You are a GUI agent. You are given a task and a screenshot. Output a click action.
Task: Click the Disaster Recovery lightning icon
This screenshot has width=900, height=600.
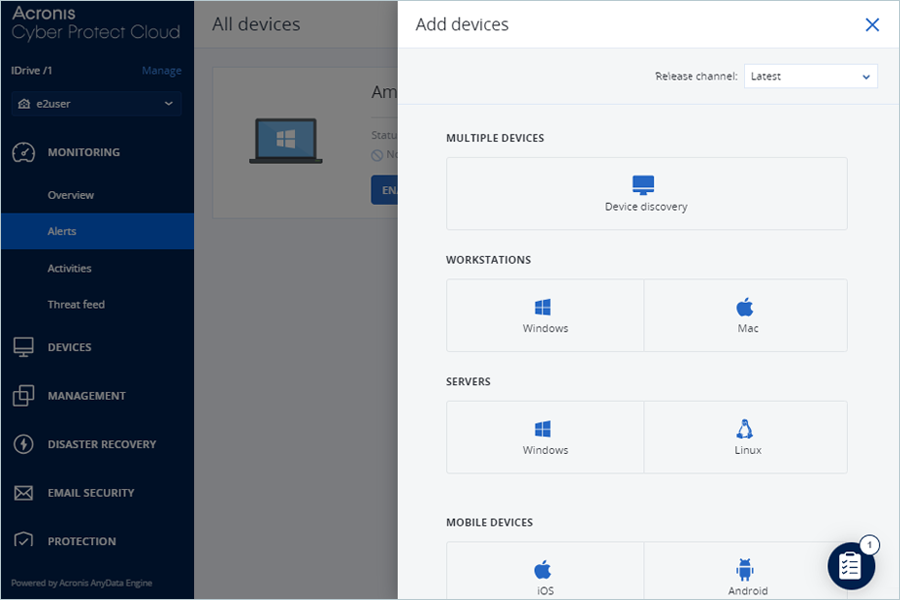(x=24, y=444)
